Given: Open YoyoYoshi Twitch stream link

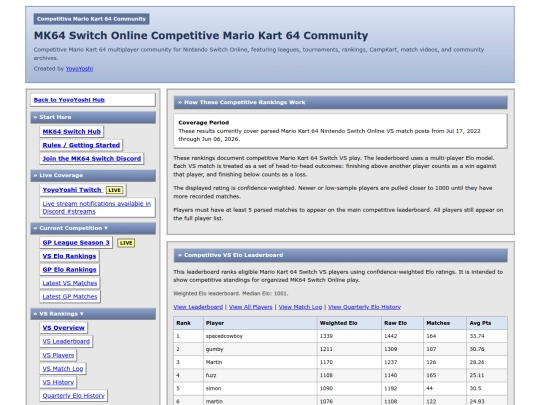Looking at the screenshot, I should pos(72,190).
